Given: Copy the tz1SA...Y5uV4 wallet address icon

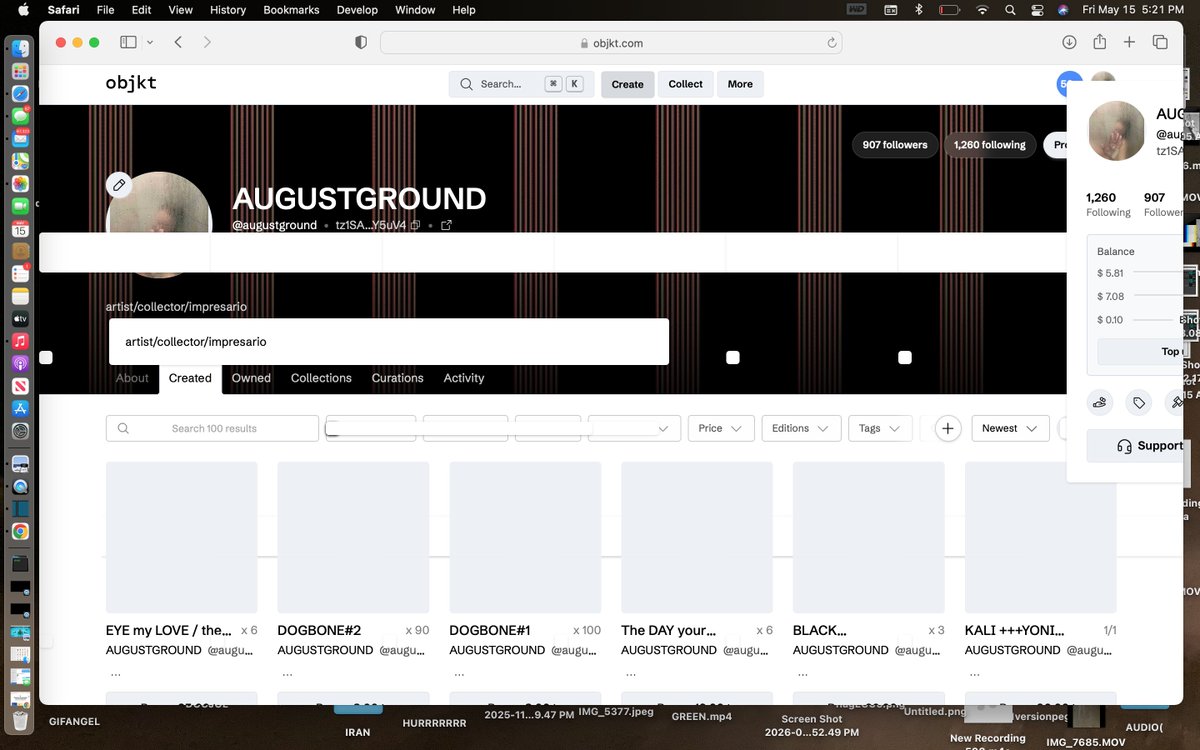Looking at the screenshot, I should point(415,225).
